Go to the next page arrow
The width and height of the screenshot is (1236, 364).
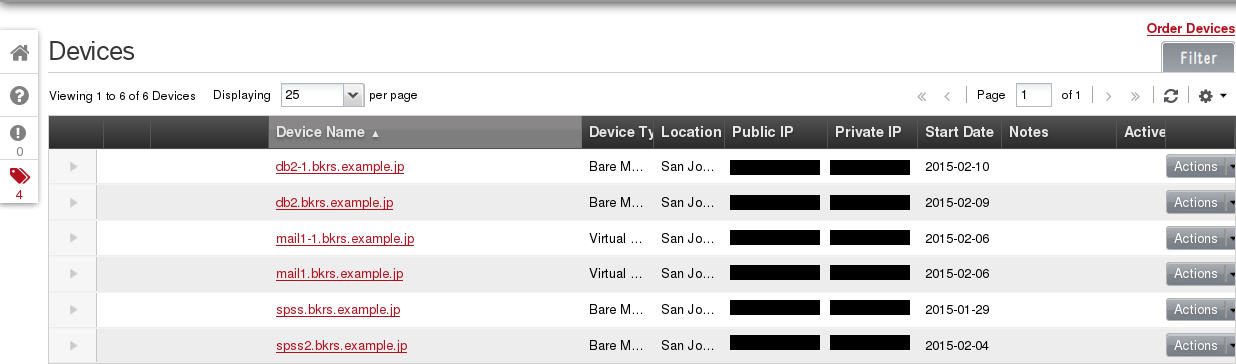click(1108, 96)
